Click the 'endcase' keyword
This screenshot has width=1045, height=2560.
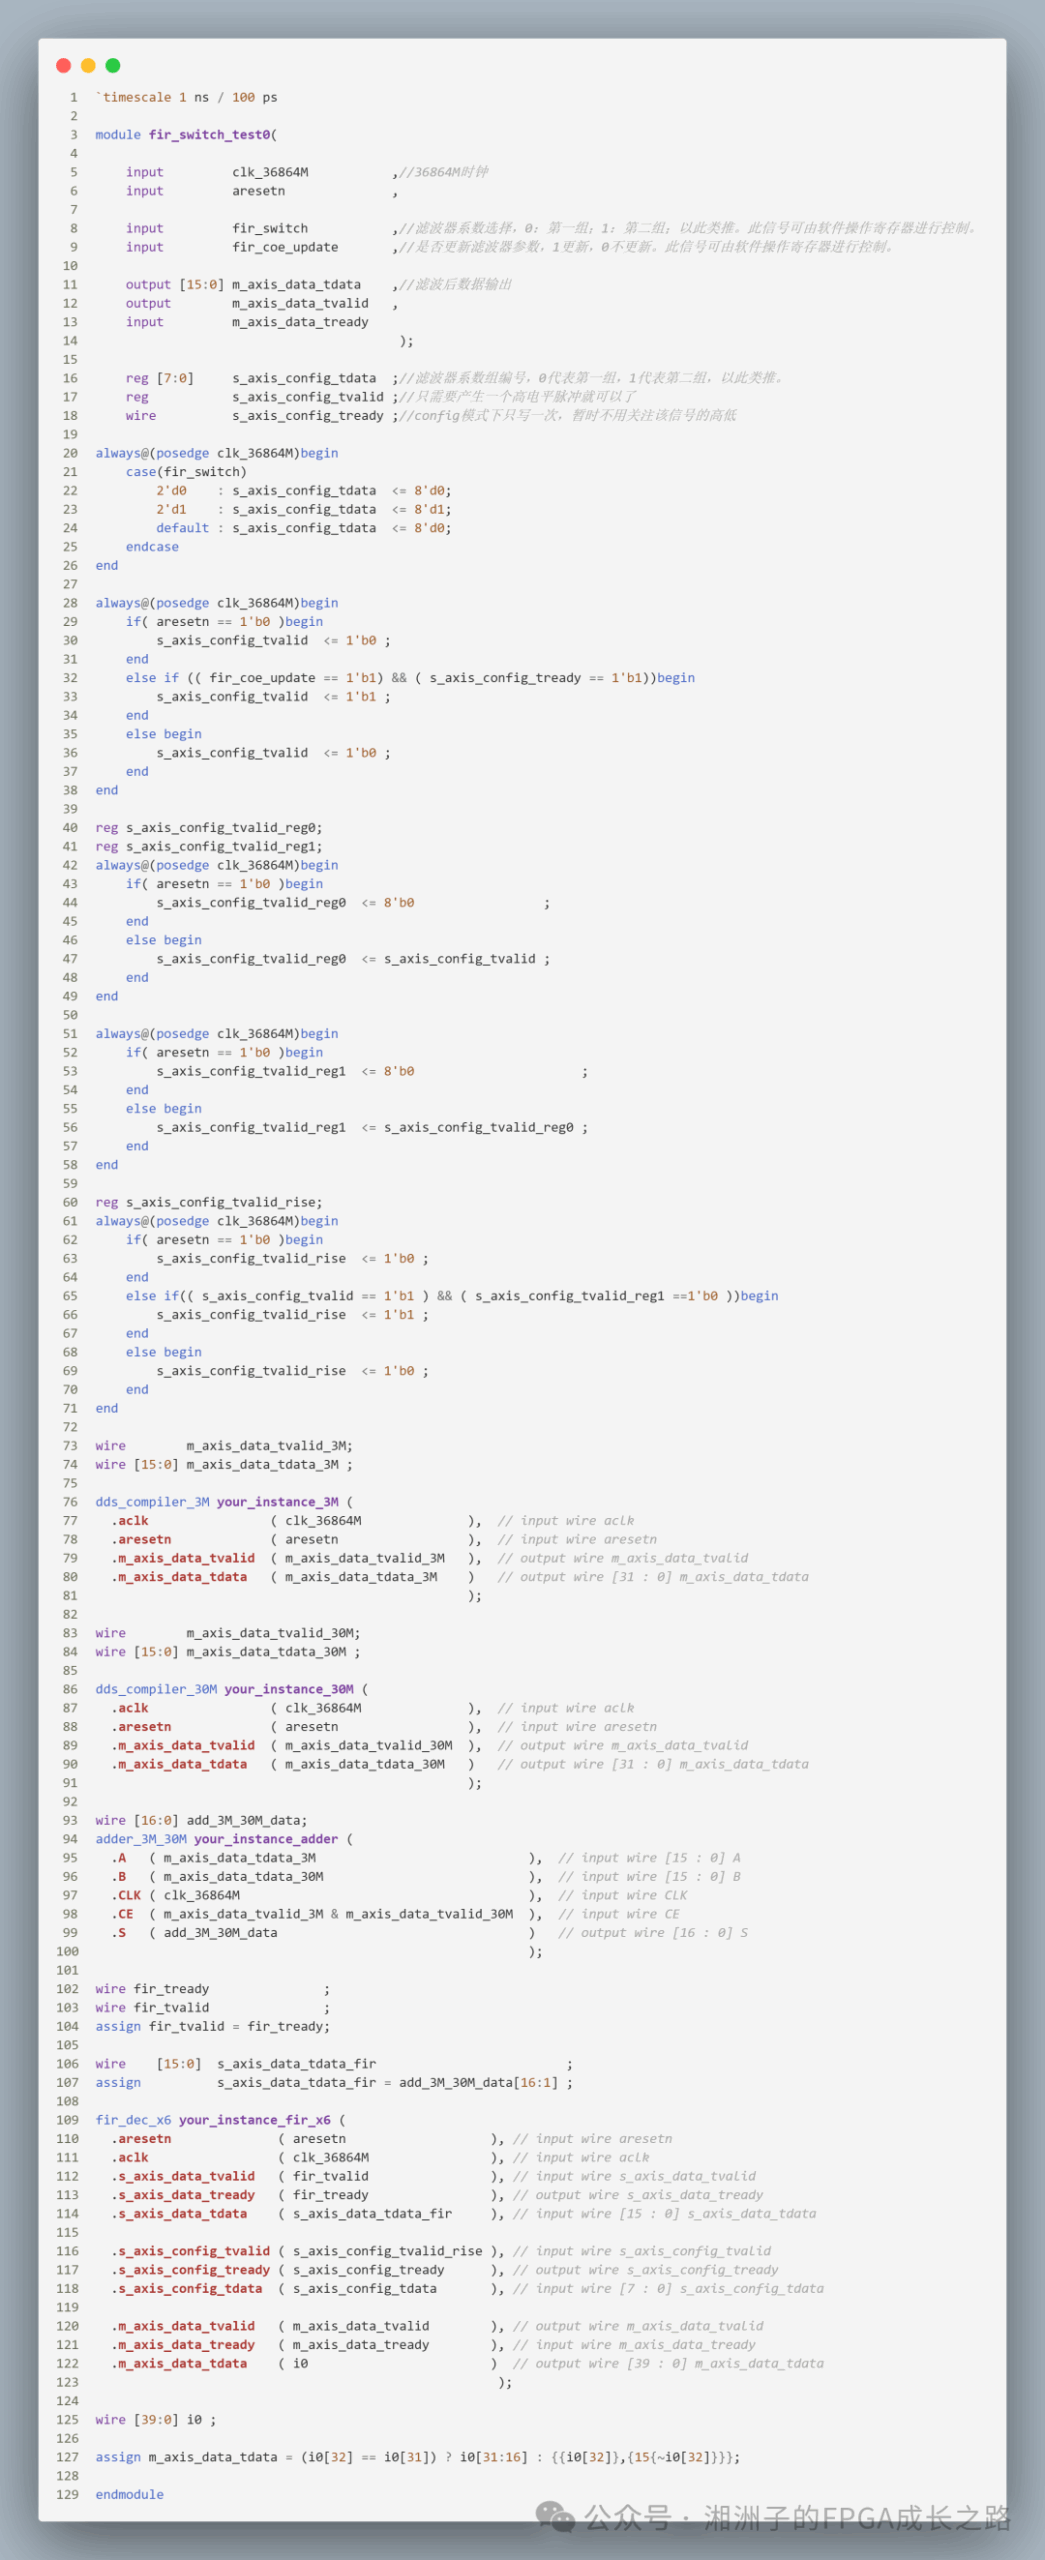click(x=152, y=547)
